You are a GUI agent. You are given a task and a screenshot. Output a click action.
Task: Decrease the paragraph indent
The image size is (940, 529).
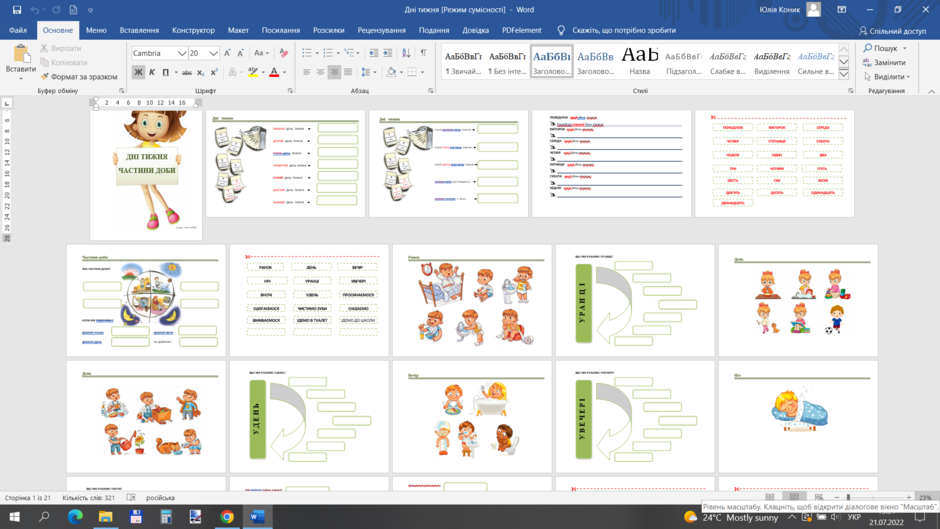click(373, 53)
